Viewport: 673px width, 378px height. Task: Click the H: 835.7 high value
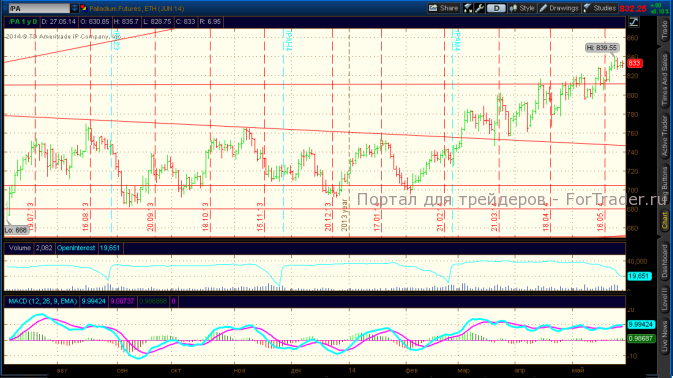tap(126, 21)
